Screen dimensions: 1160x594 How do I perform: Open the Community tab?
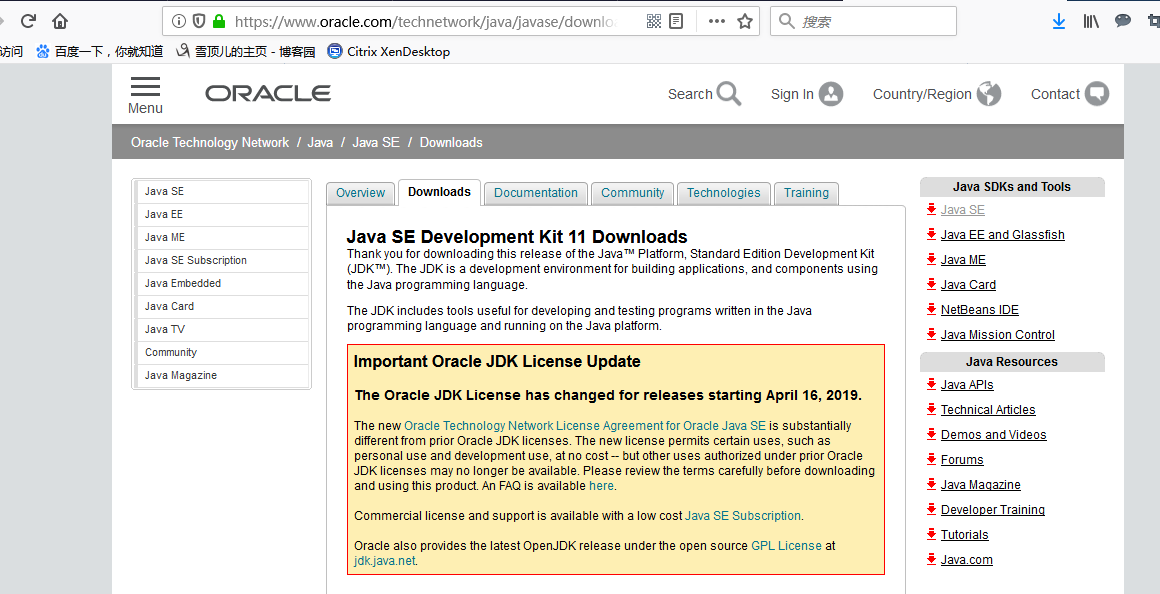click(633, 193)
